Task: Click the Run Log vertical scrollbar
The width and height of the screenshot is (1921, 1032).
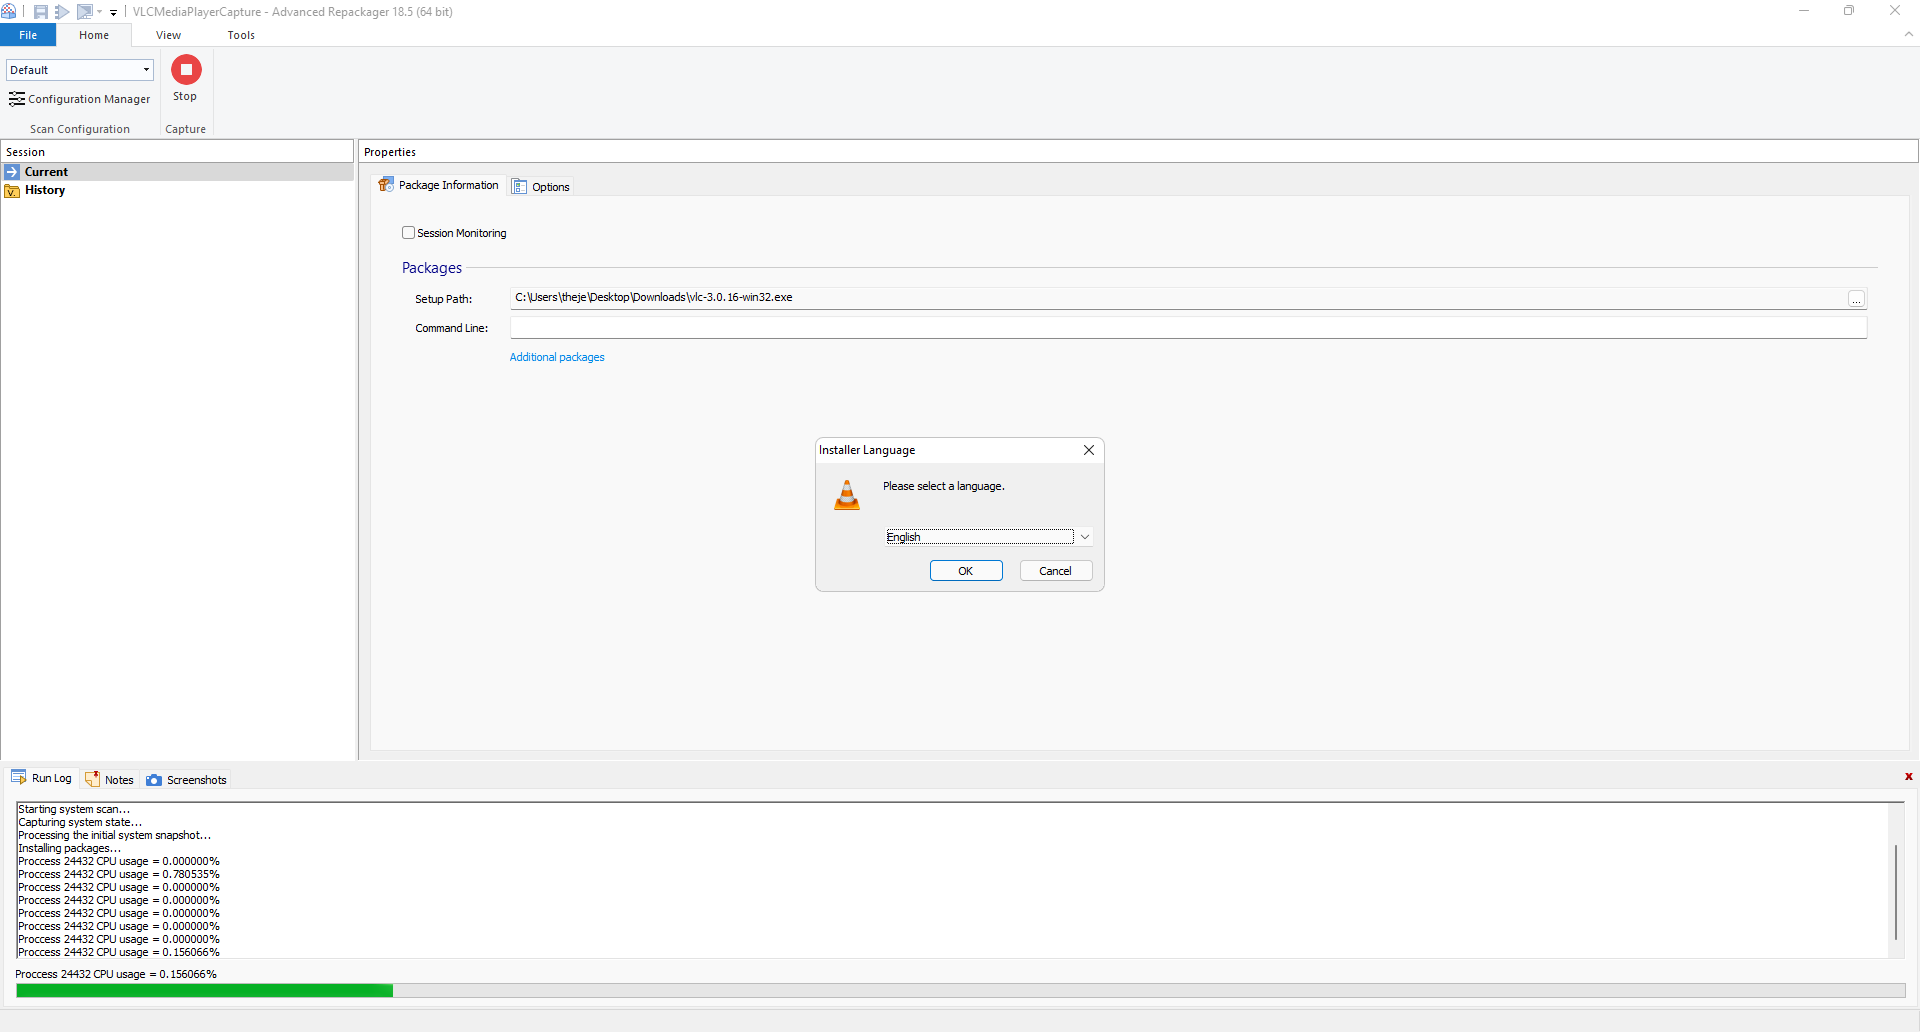Action: coord(1896,892)
